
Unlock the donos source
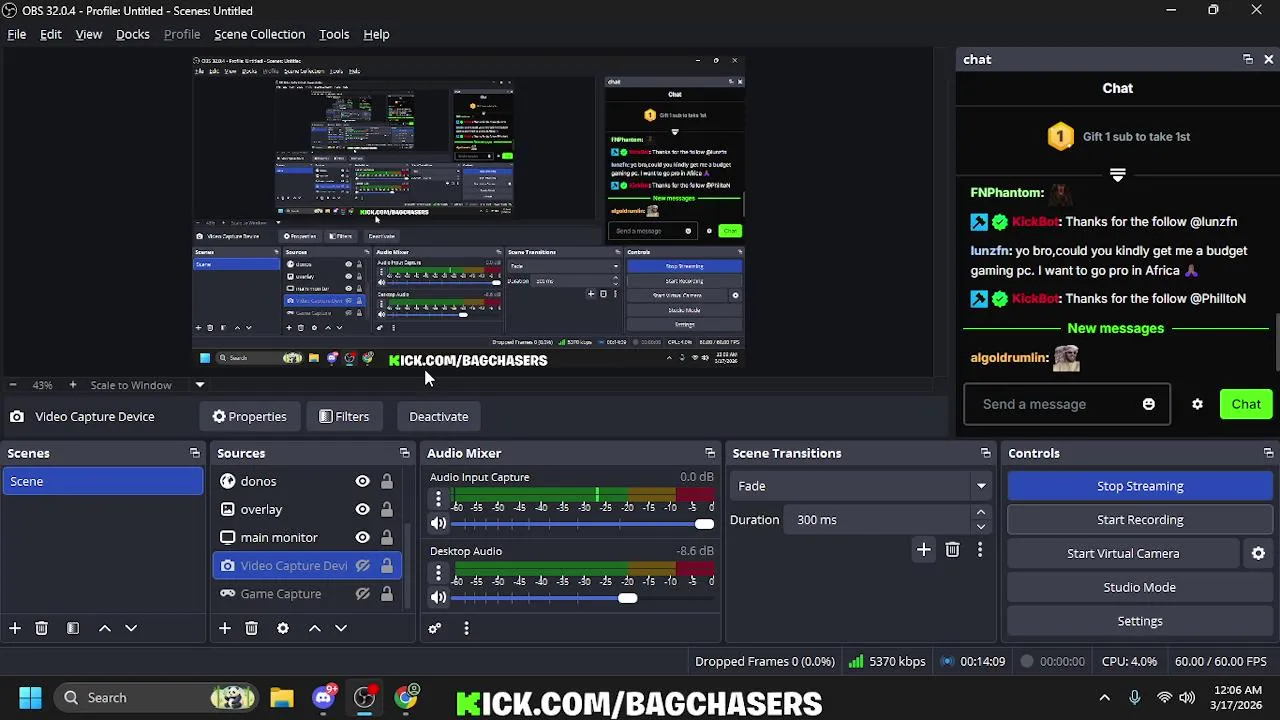[387, 481]
